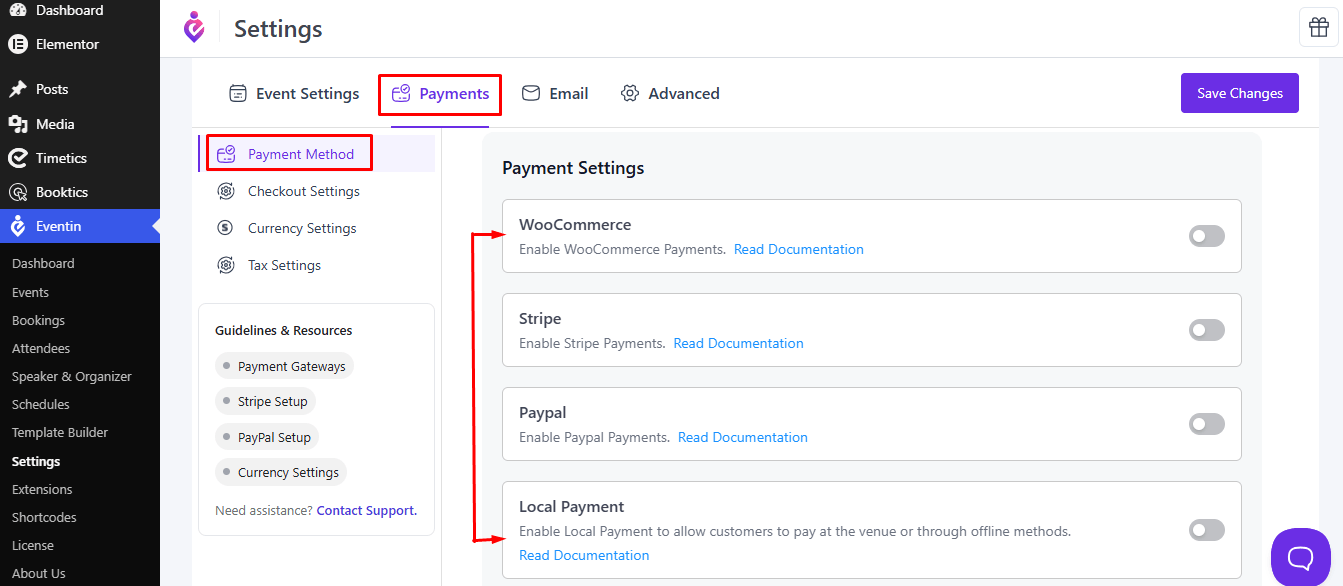Viewport: 1343px width, 586px height.
Task: Click the Media icon in admin menu
Action: [x=17, y=124]
